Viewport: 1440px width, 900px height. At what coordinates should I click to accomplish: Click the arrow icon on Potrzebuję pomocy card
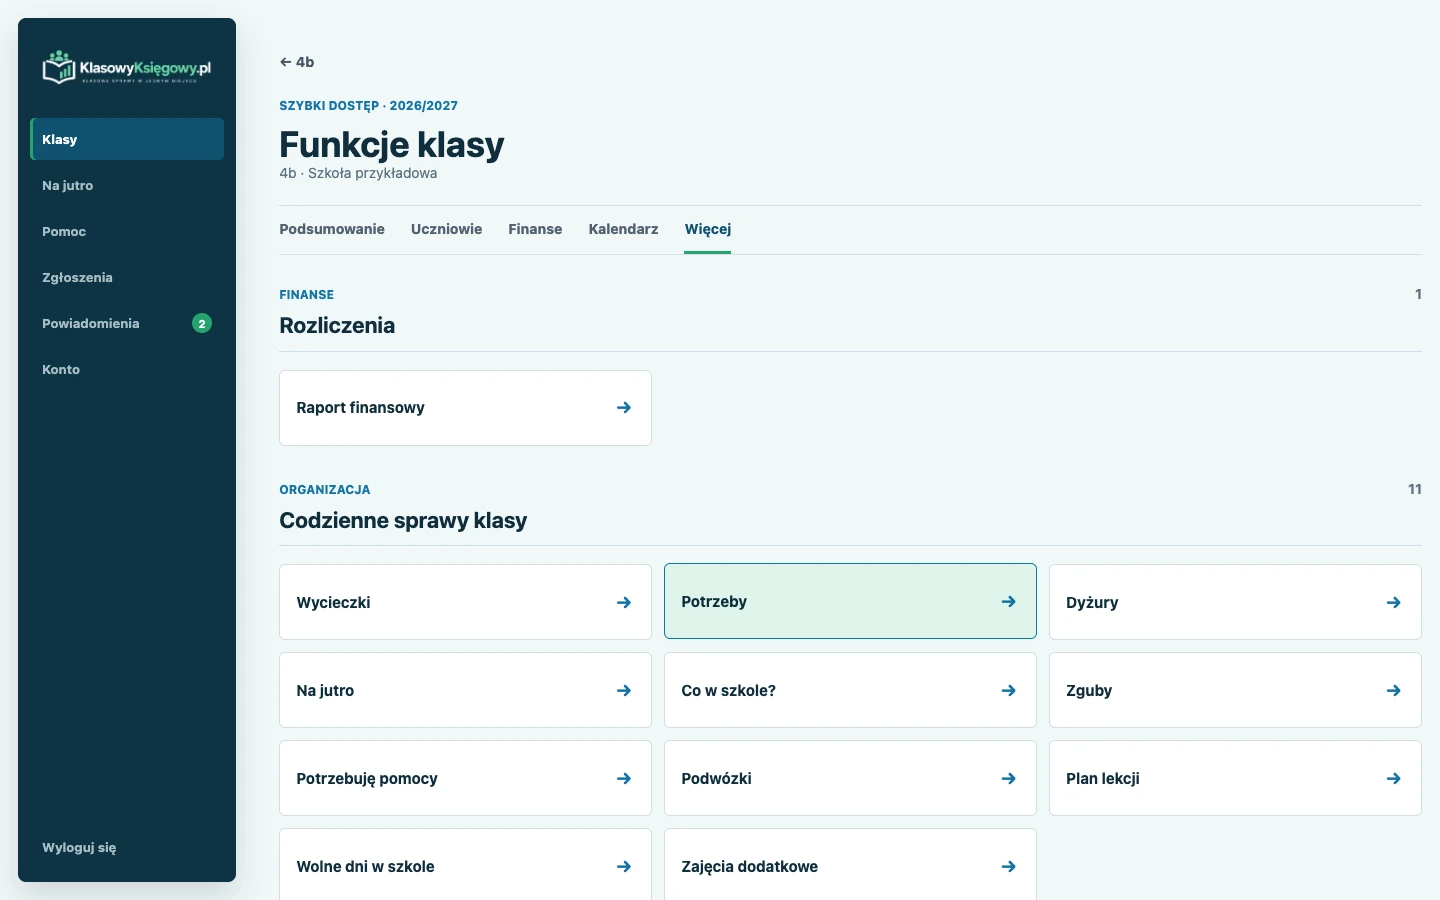pos(624,779)
